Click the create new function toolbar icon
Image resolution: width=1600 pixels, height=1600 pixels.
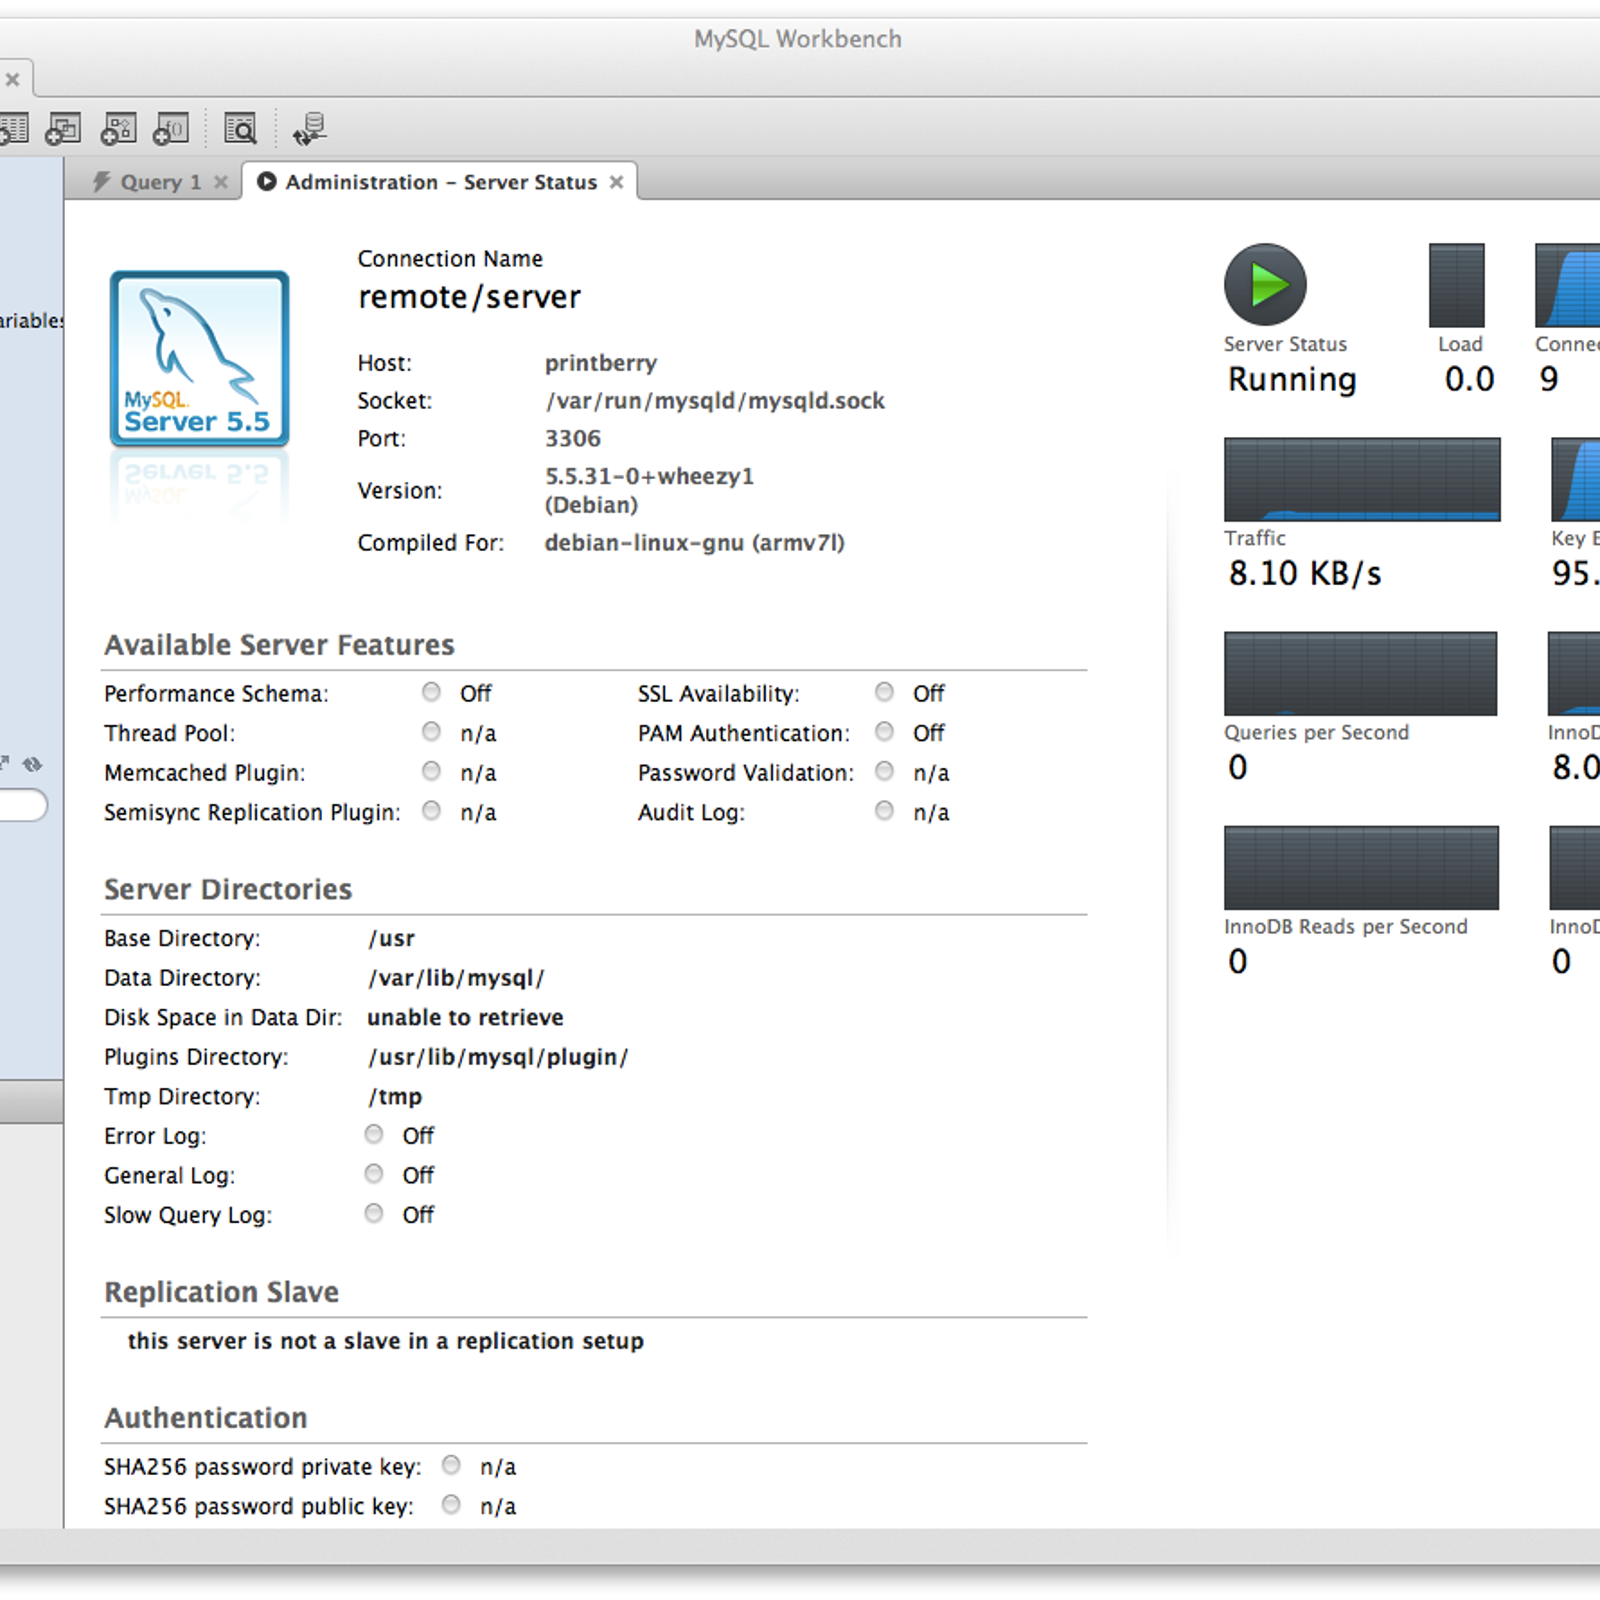tap(171, 129)
